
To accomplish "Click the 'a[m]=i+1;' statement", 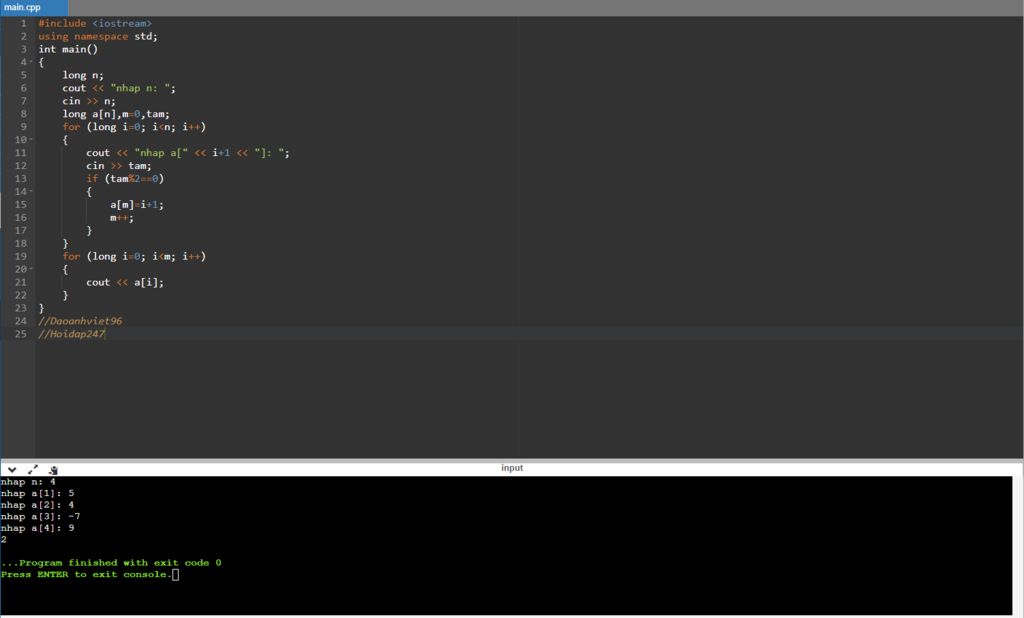I will coord(137,204).
